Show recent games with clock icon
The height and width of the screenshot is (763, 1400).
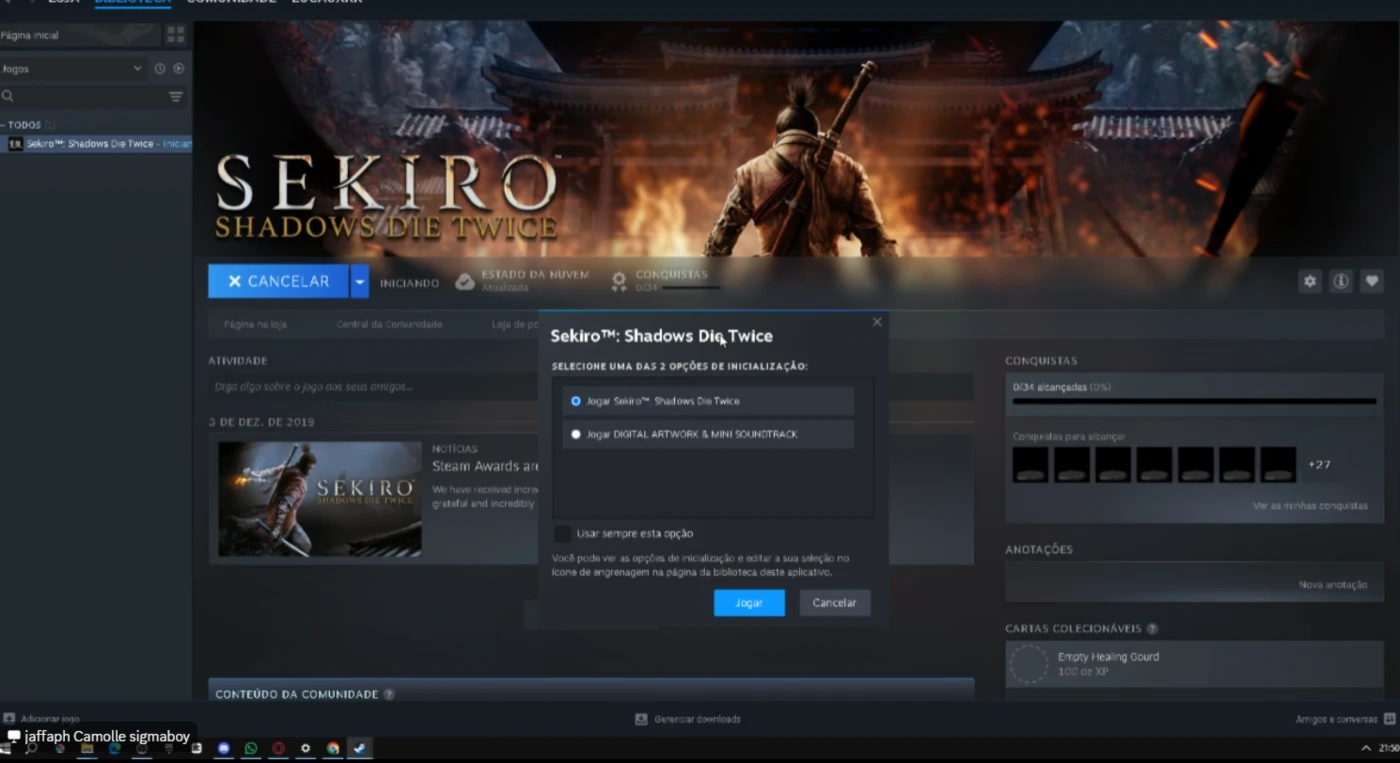tap(159, 69)
